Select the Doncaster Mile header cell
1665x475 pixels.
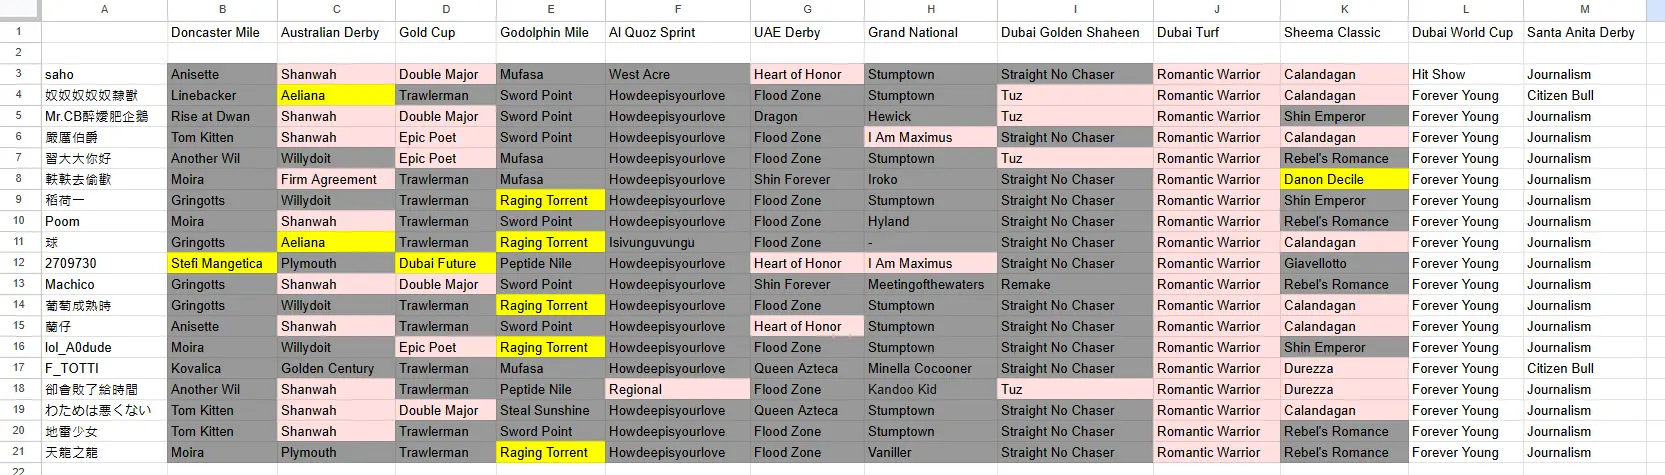click(x=222, y=32)
